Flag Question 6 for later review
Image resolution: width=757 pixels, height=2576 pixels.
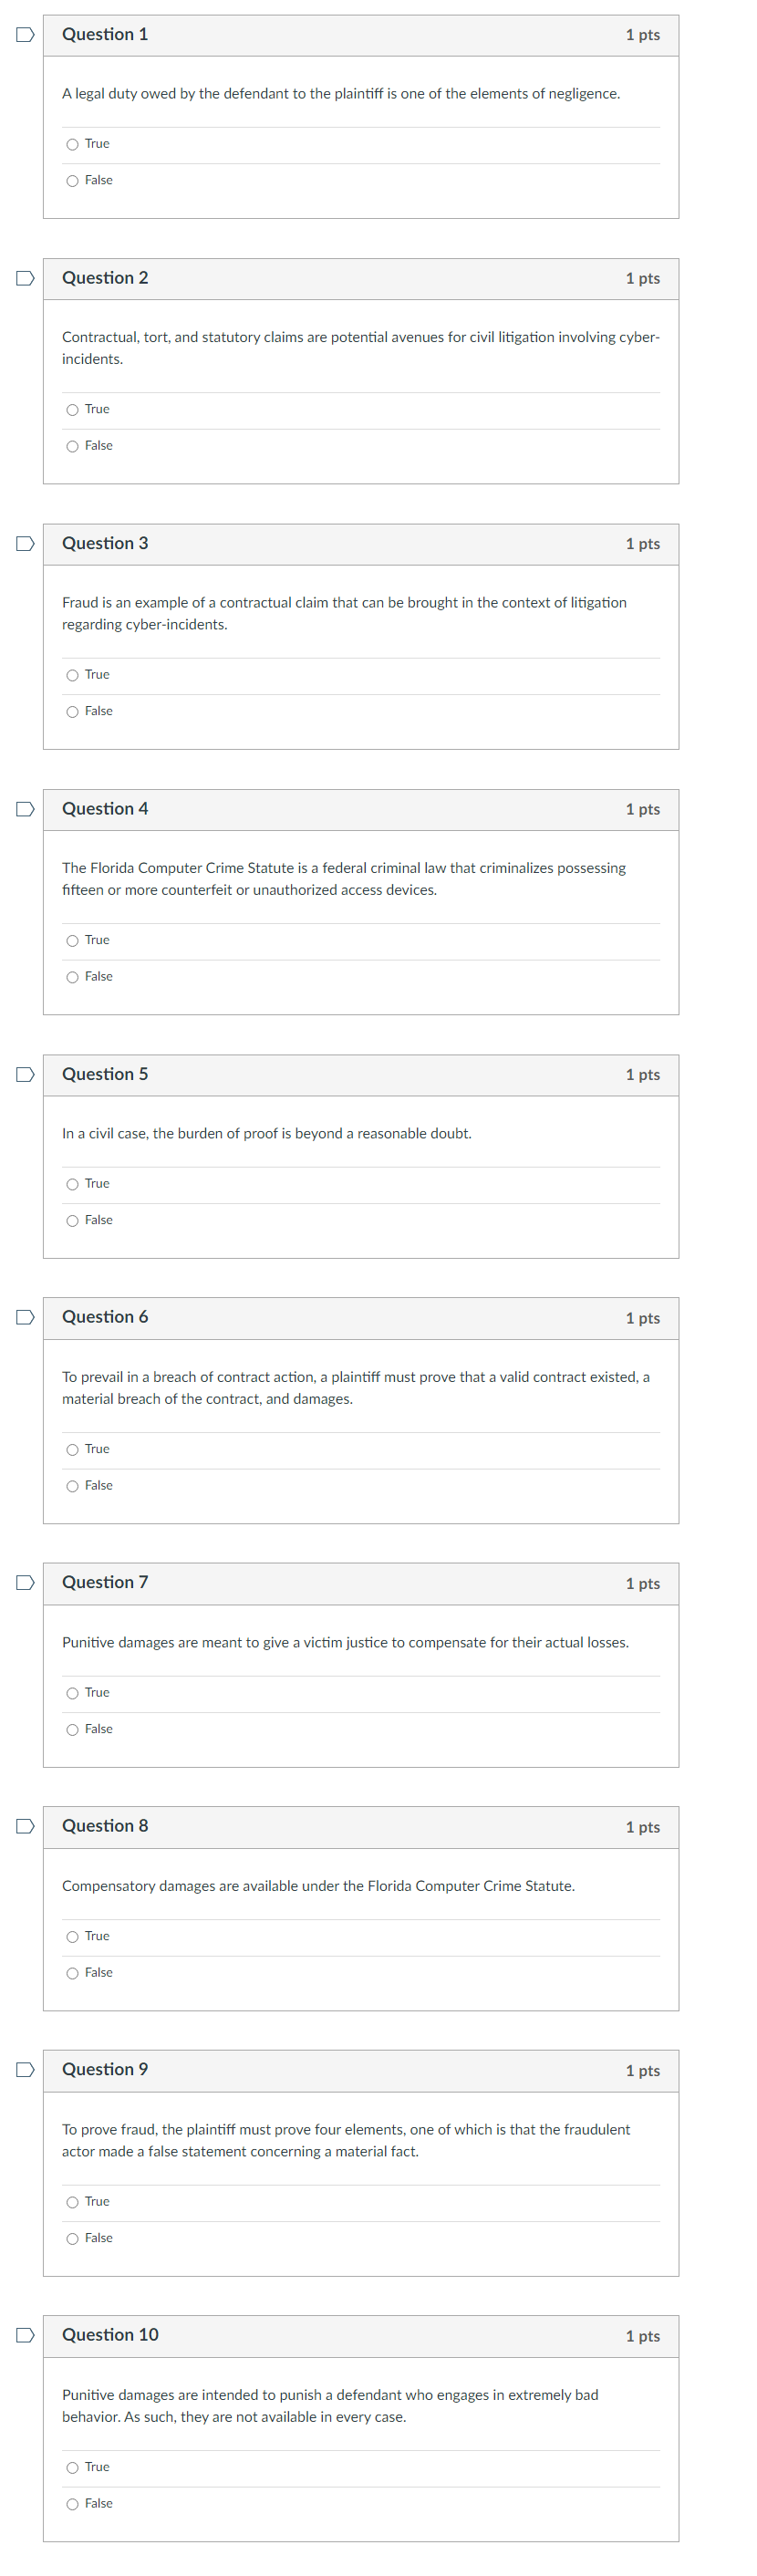23,1317
